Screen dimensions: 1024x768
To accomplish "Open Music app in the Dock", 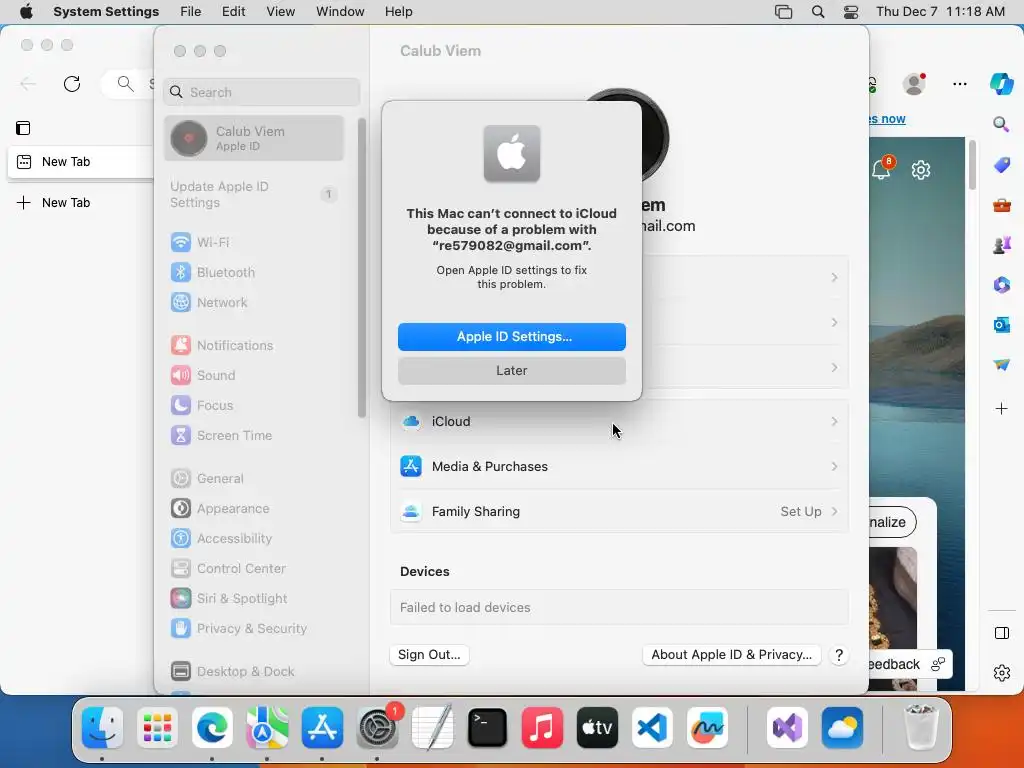I will coord(542,728).
